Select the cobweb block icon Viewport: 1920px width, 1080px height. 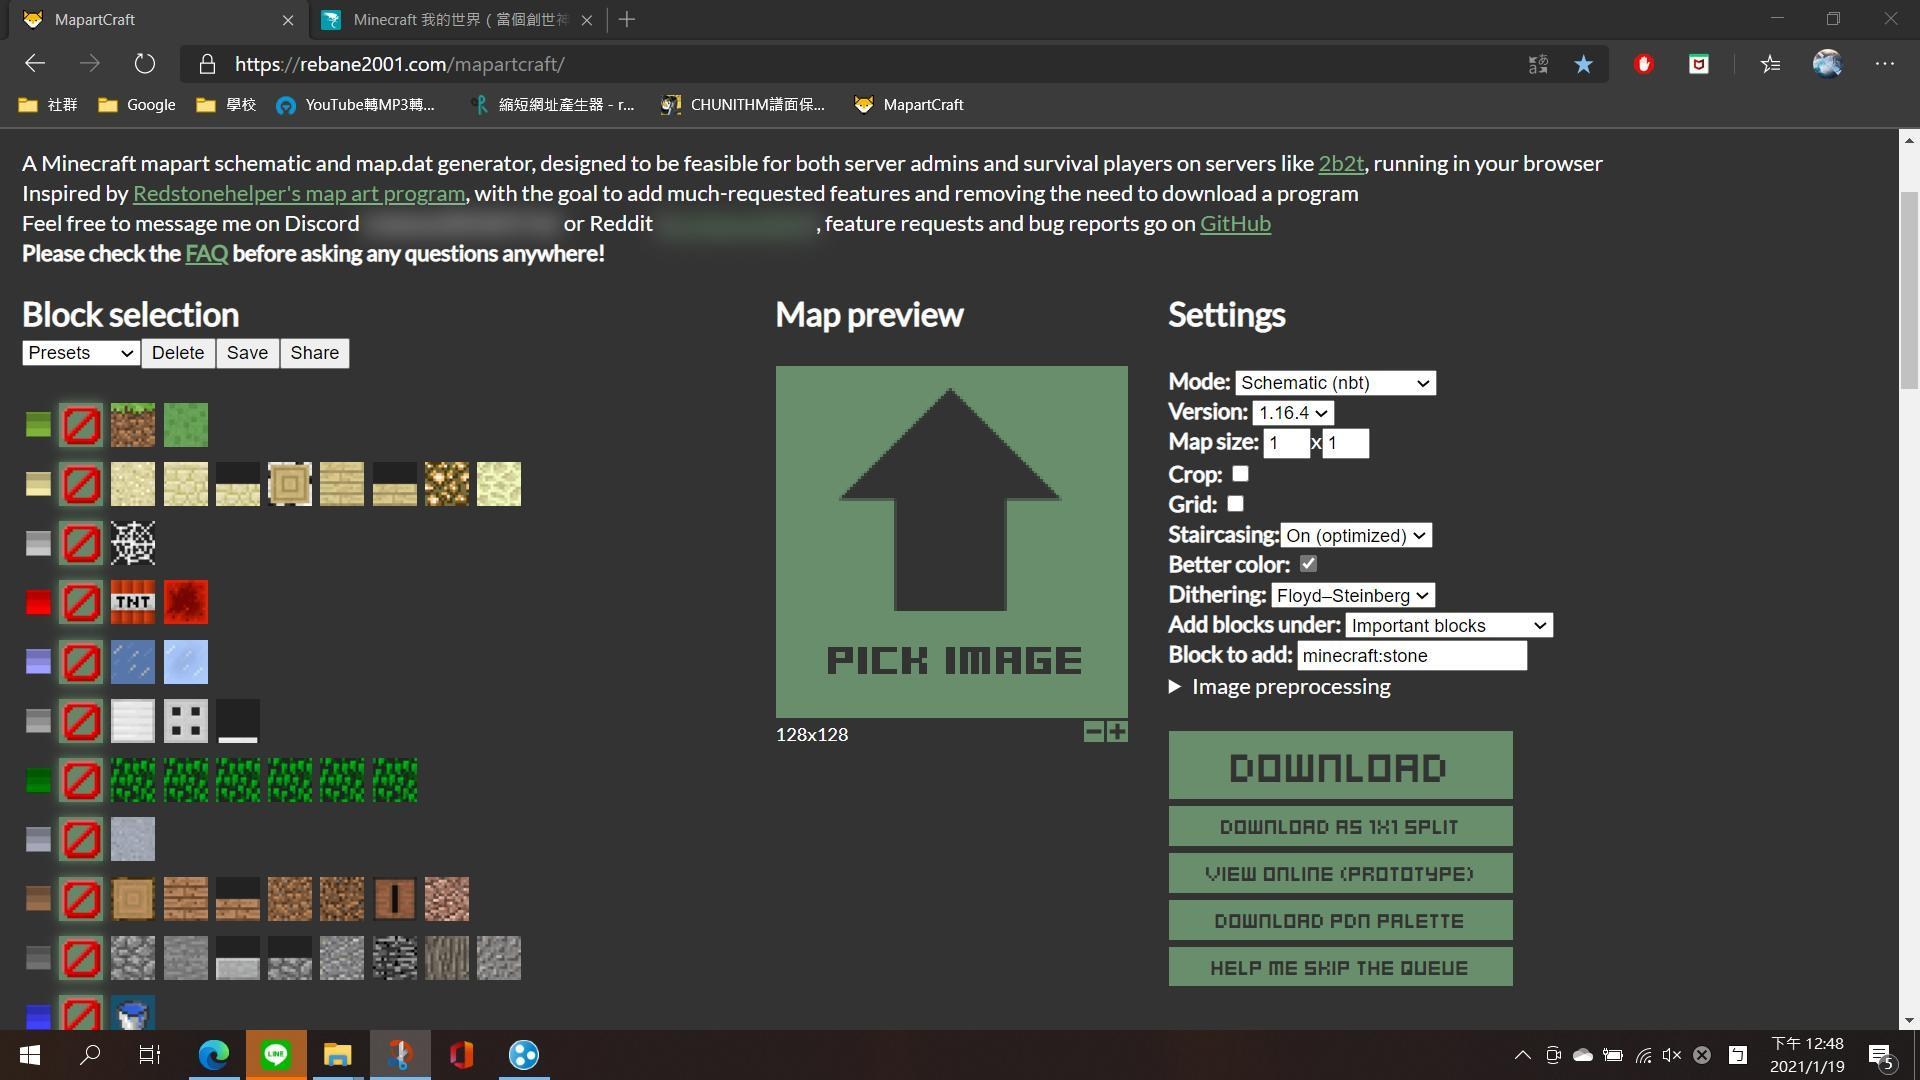coord(133,543)
